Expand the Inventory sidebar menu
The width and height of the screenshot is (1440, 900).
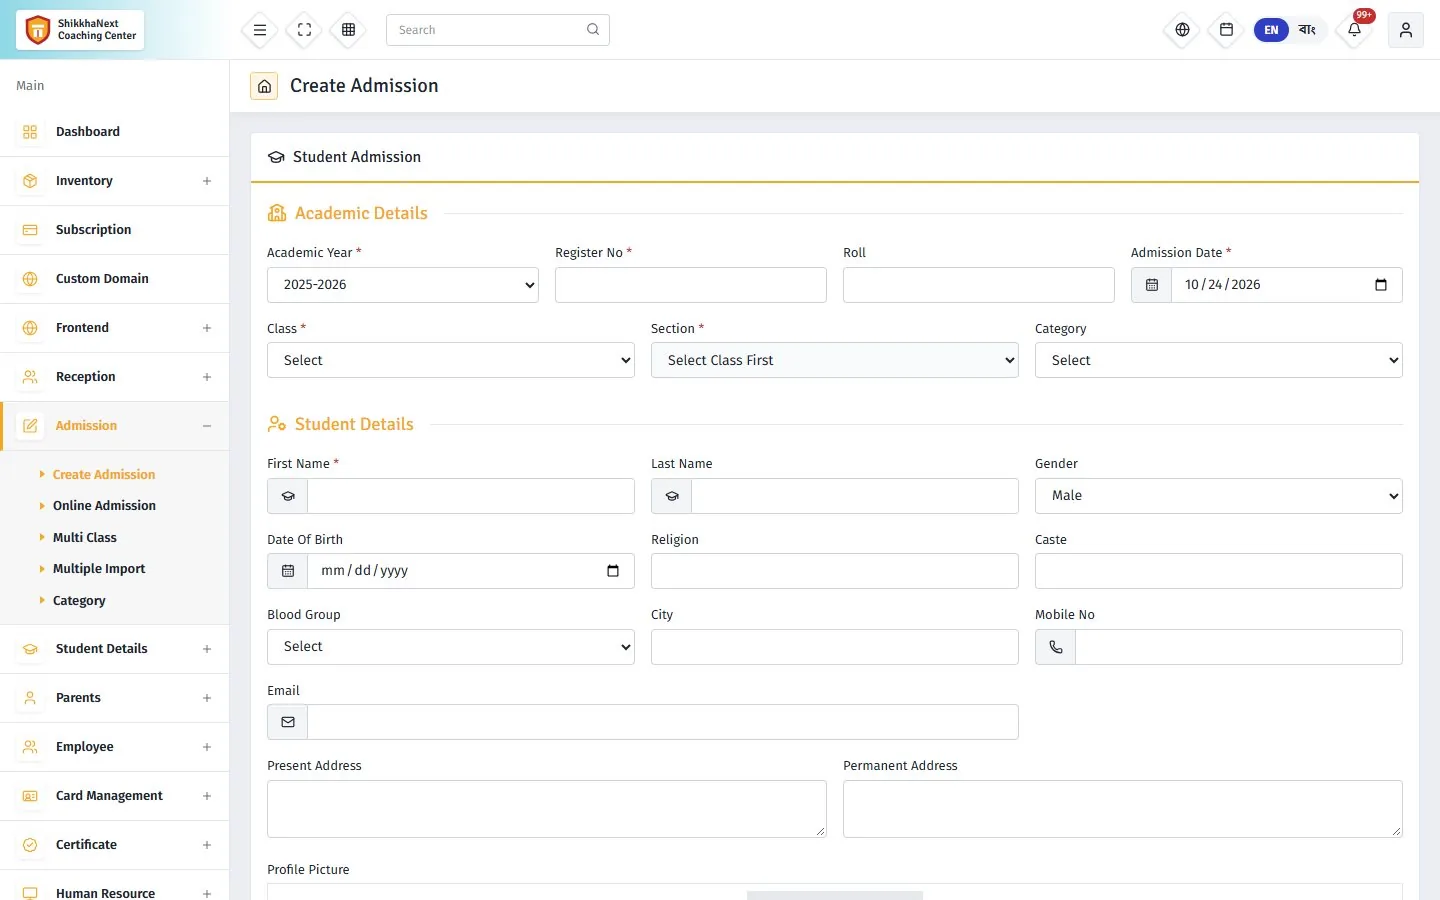click(x=115, y=181)
